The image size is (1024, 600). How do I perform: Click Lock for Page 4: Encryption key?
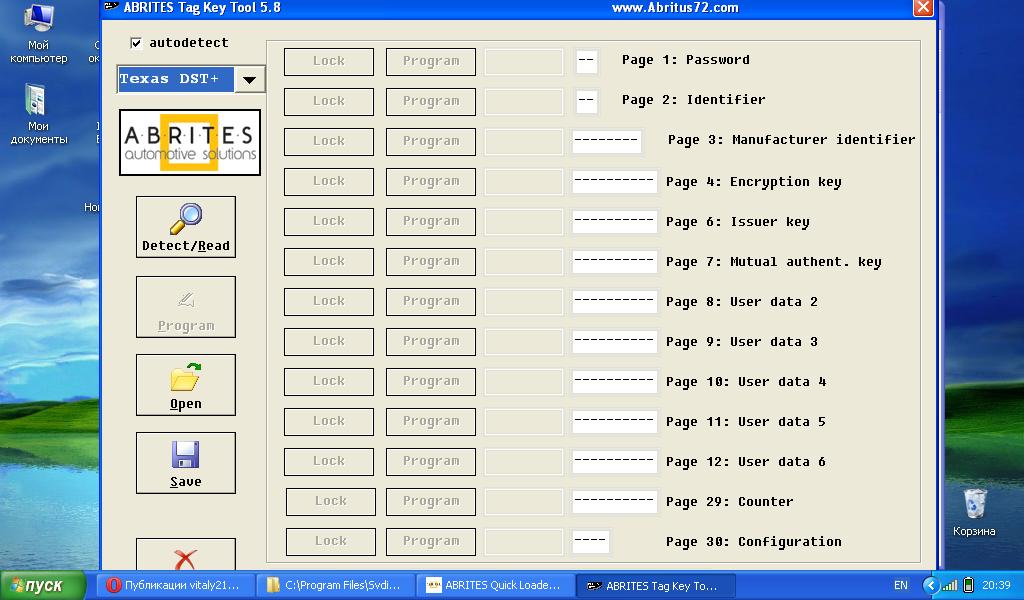[328, 182]
